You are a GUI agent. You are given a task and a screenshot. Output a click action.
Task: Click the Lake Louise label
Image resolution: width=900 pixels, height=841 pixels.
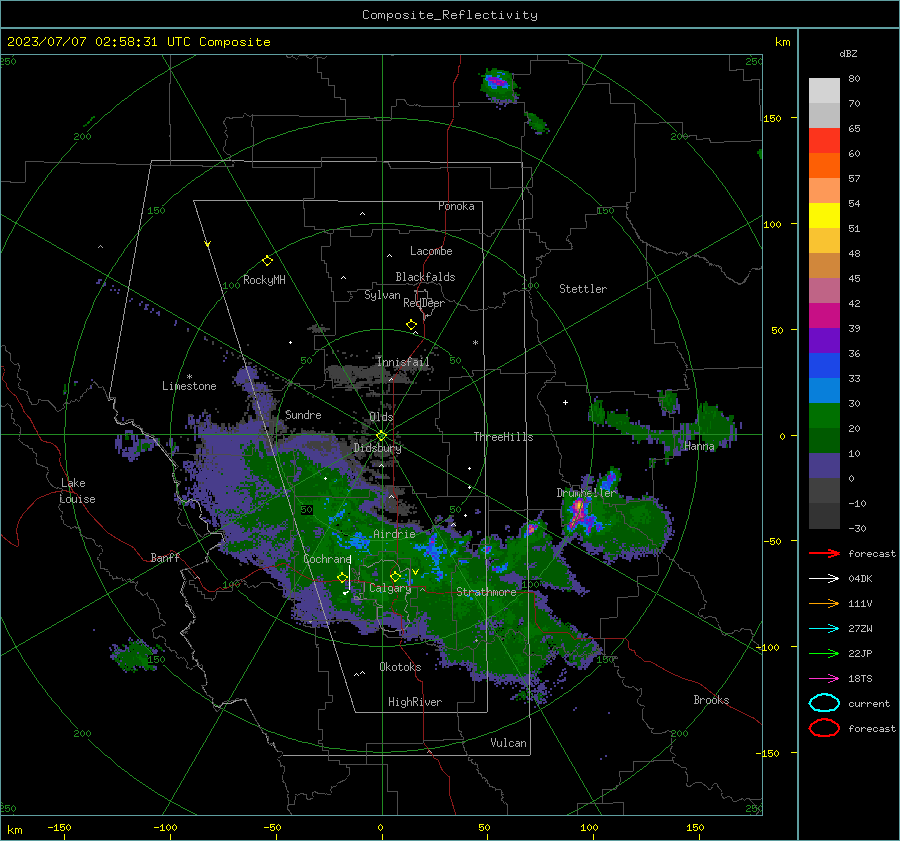tap(77, 491)
